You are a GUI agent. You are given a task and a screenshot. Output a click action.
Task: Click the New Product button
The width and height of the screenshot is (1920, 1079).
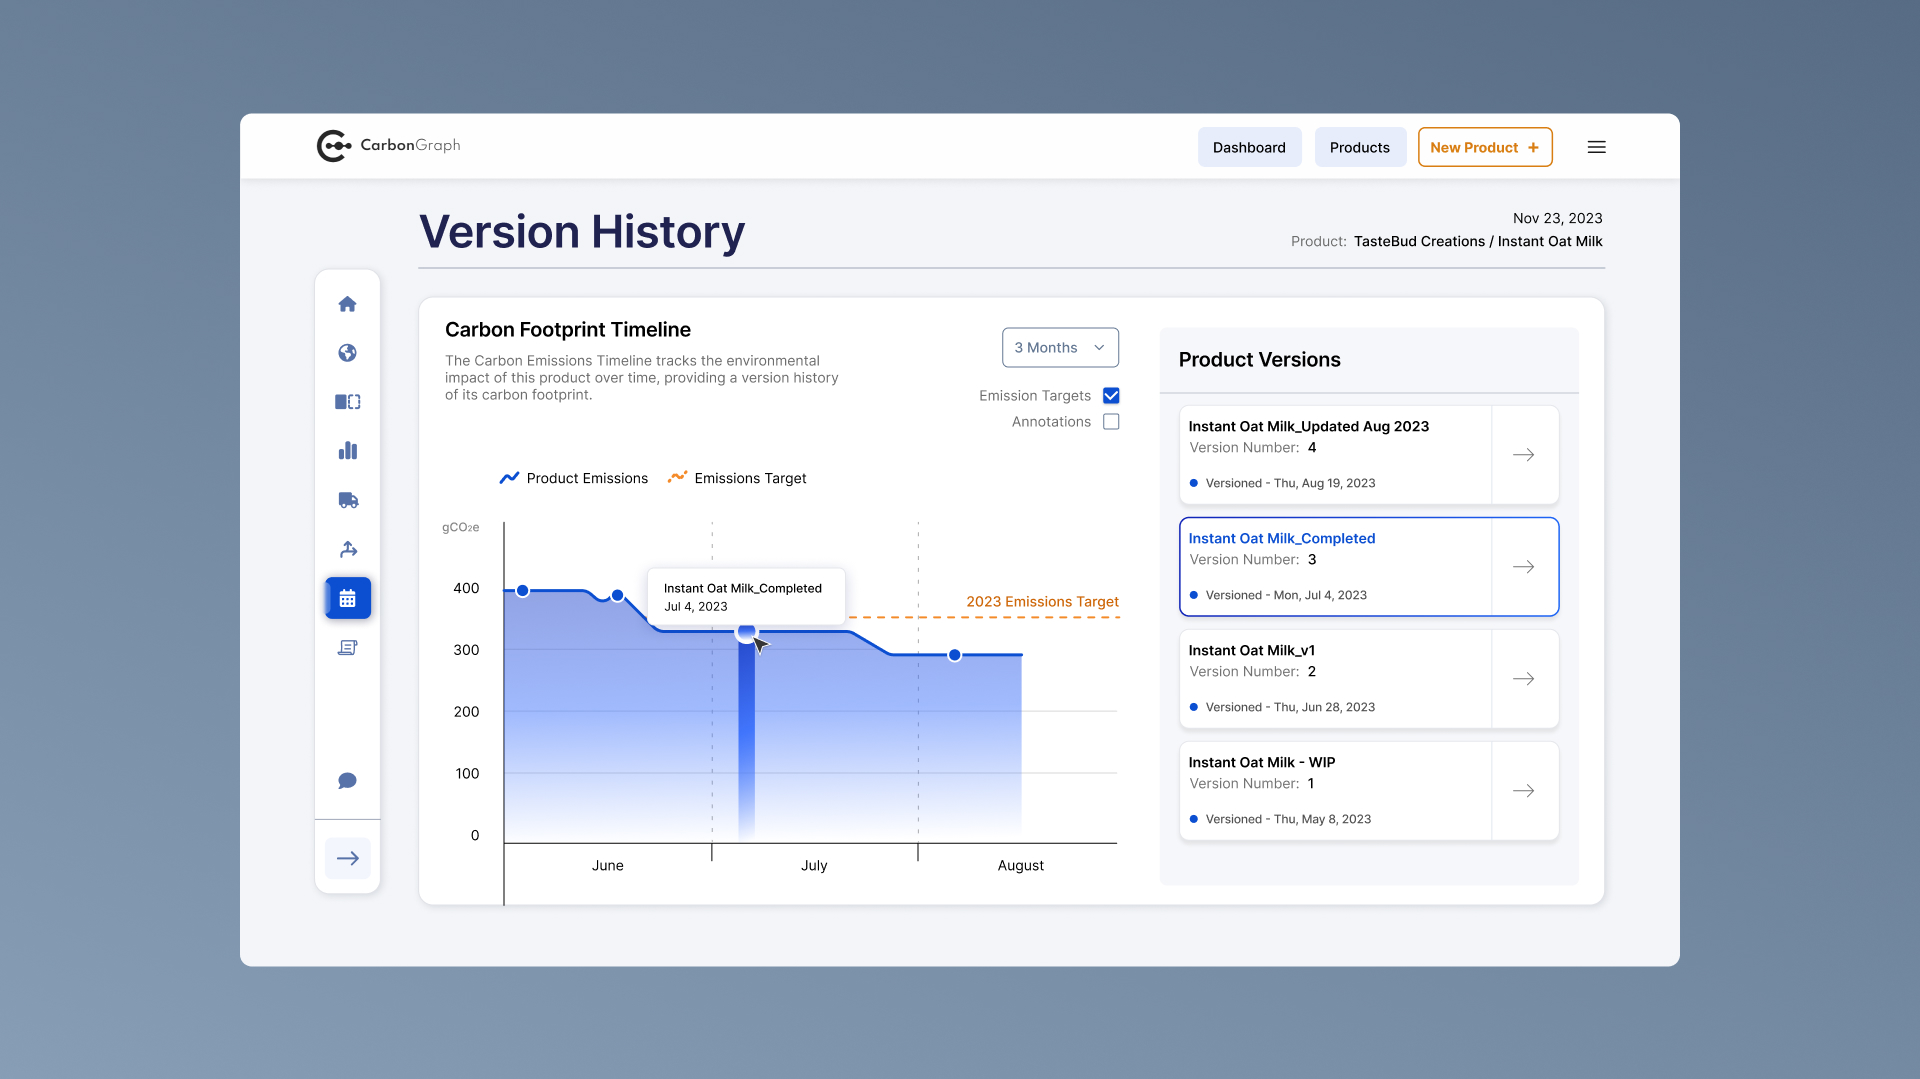point(1484,147)
